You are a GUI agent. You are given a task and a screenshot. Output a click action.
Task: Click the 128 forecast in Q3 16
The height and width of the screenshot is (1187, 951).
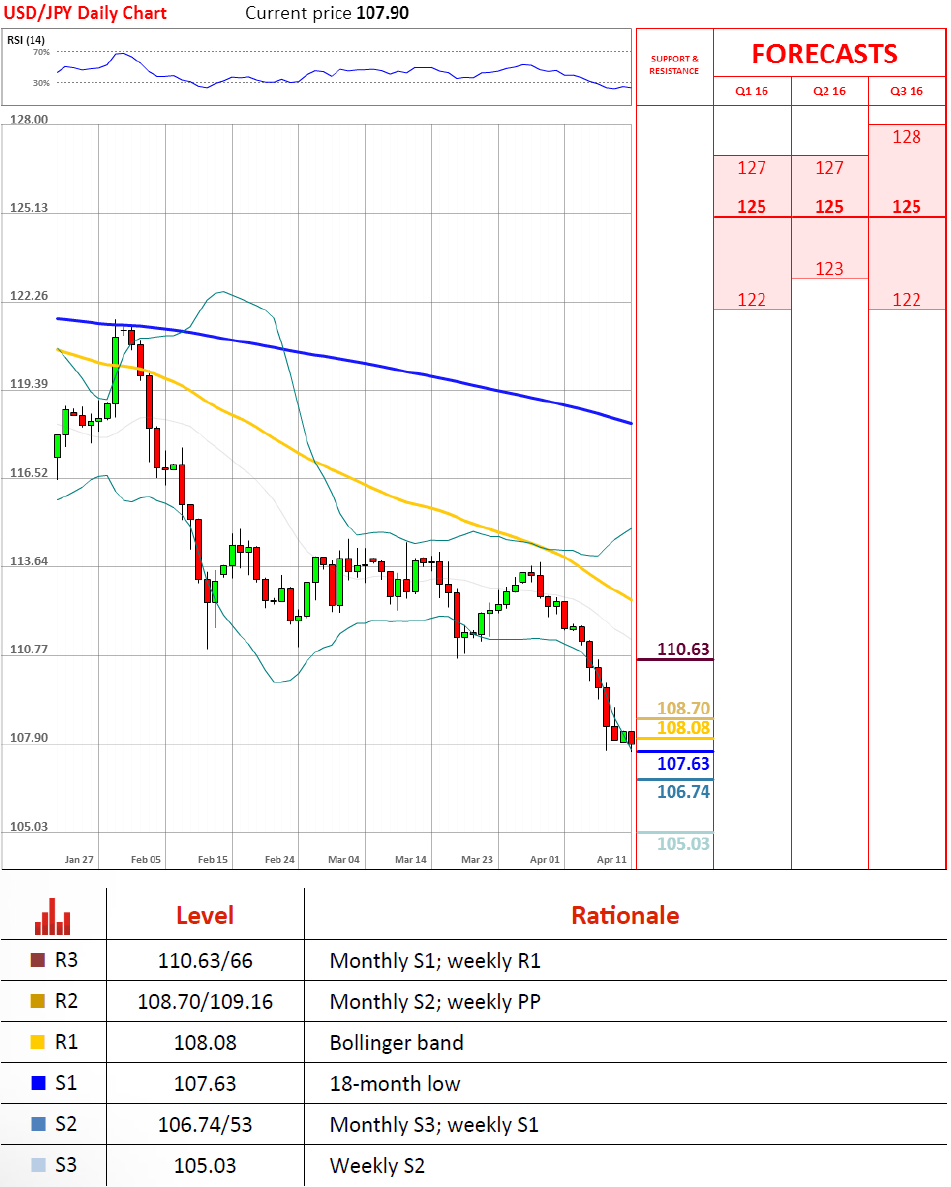click(x=906, y=137)
